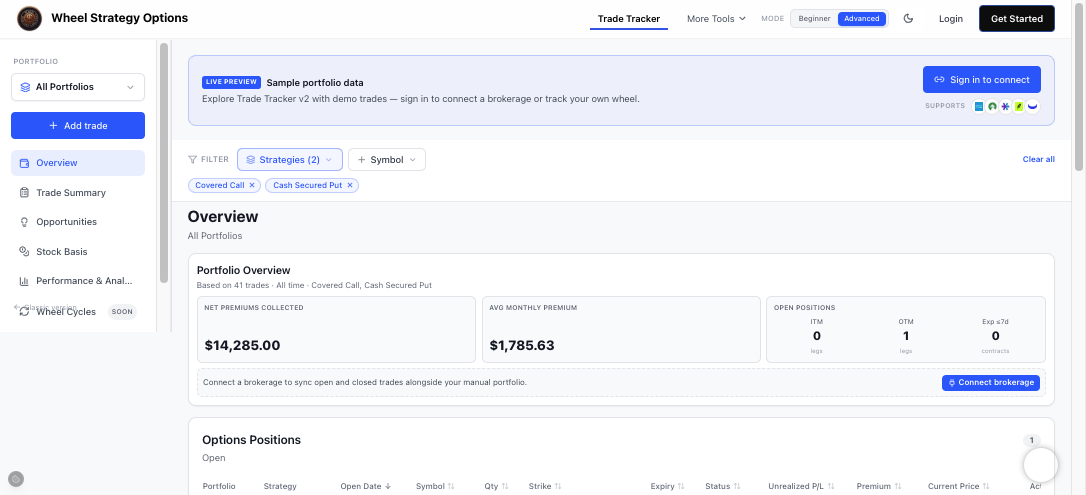1086x495 pixels.
Task: Click the Performance & Analytics chart icon
Action: (24, 281)
